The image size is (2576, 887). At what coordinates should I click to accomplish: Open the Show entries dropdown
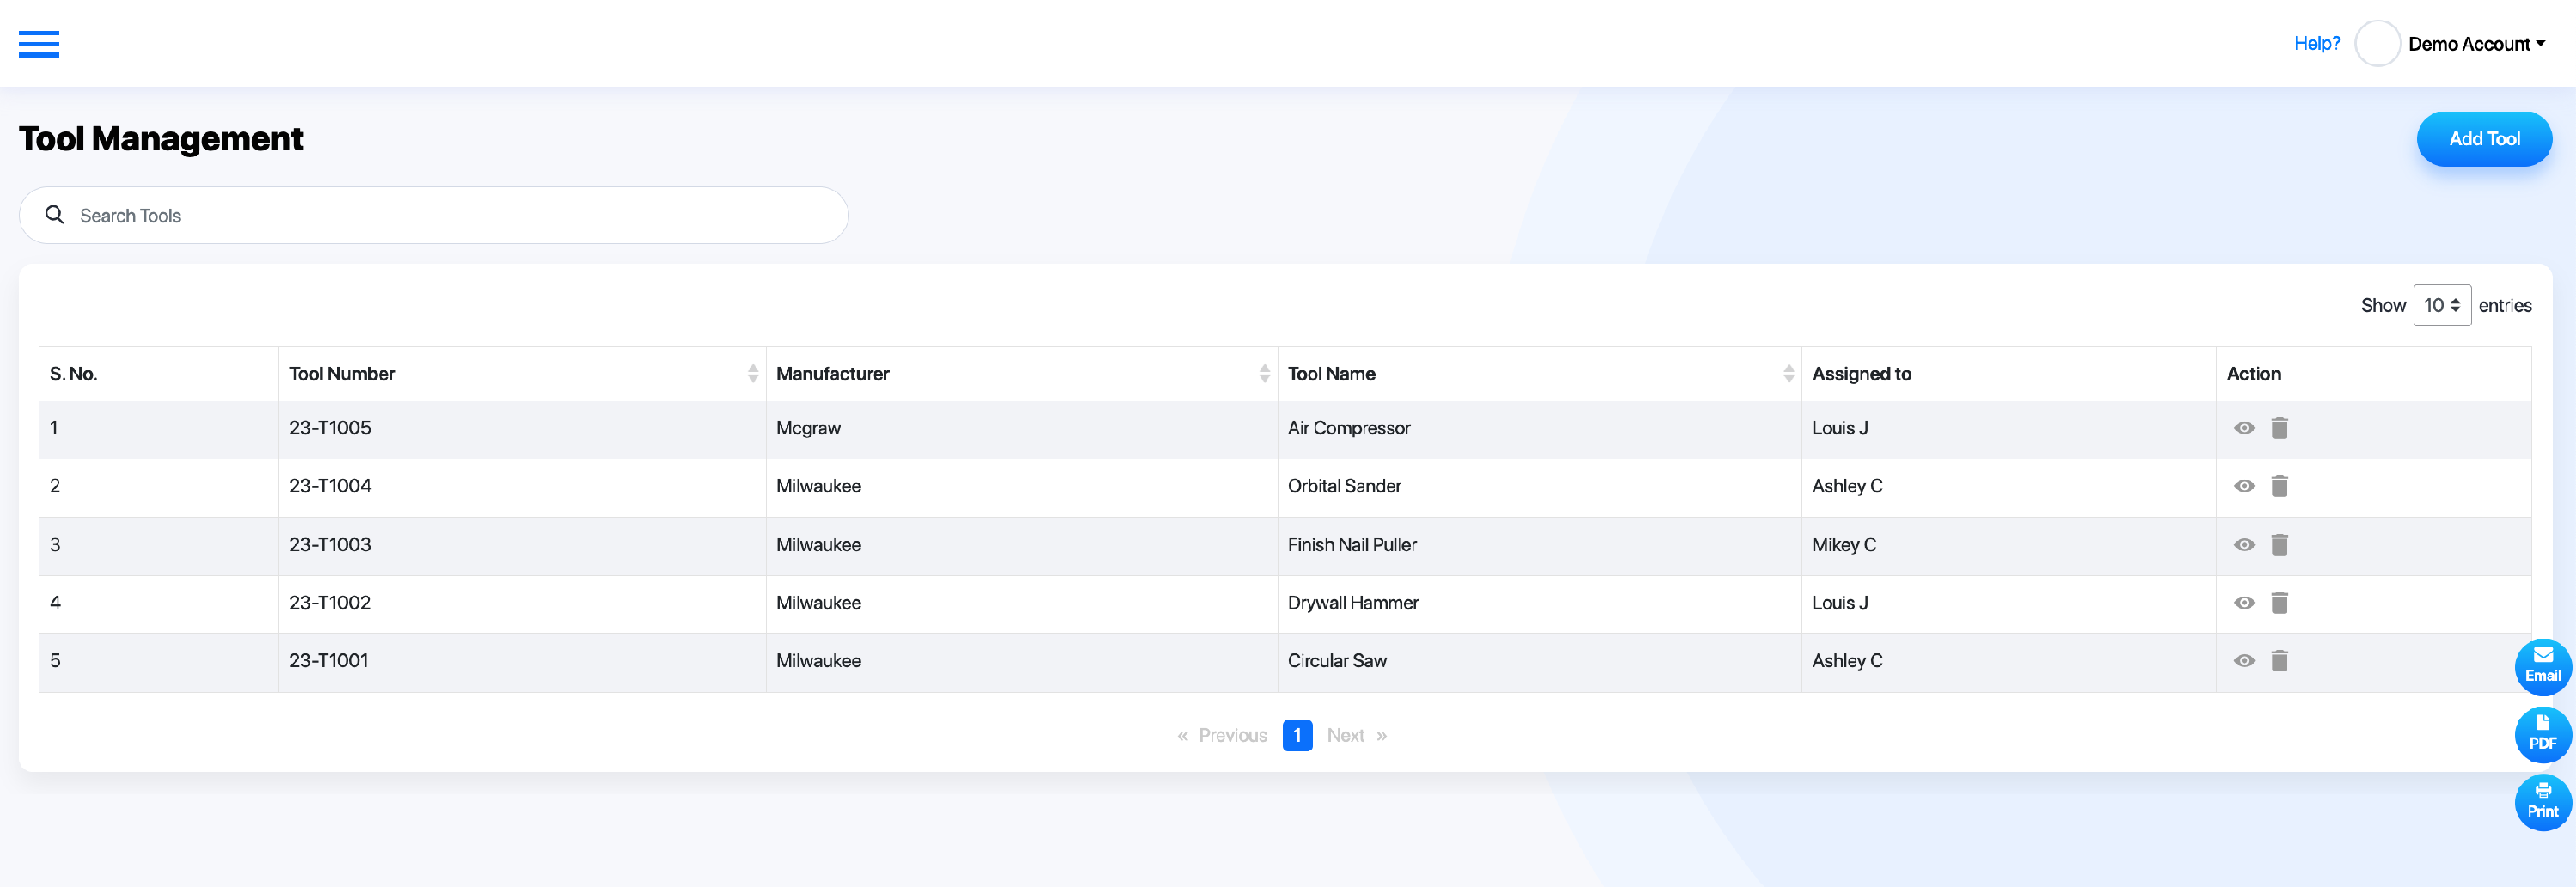(x=2441, y=305)
